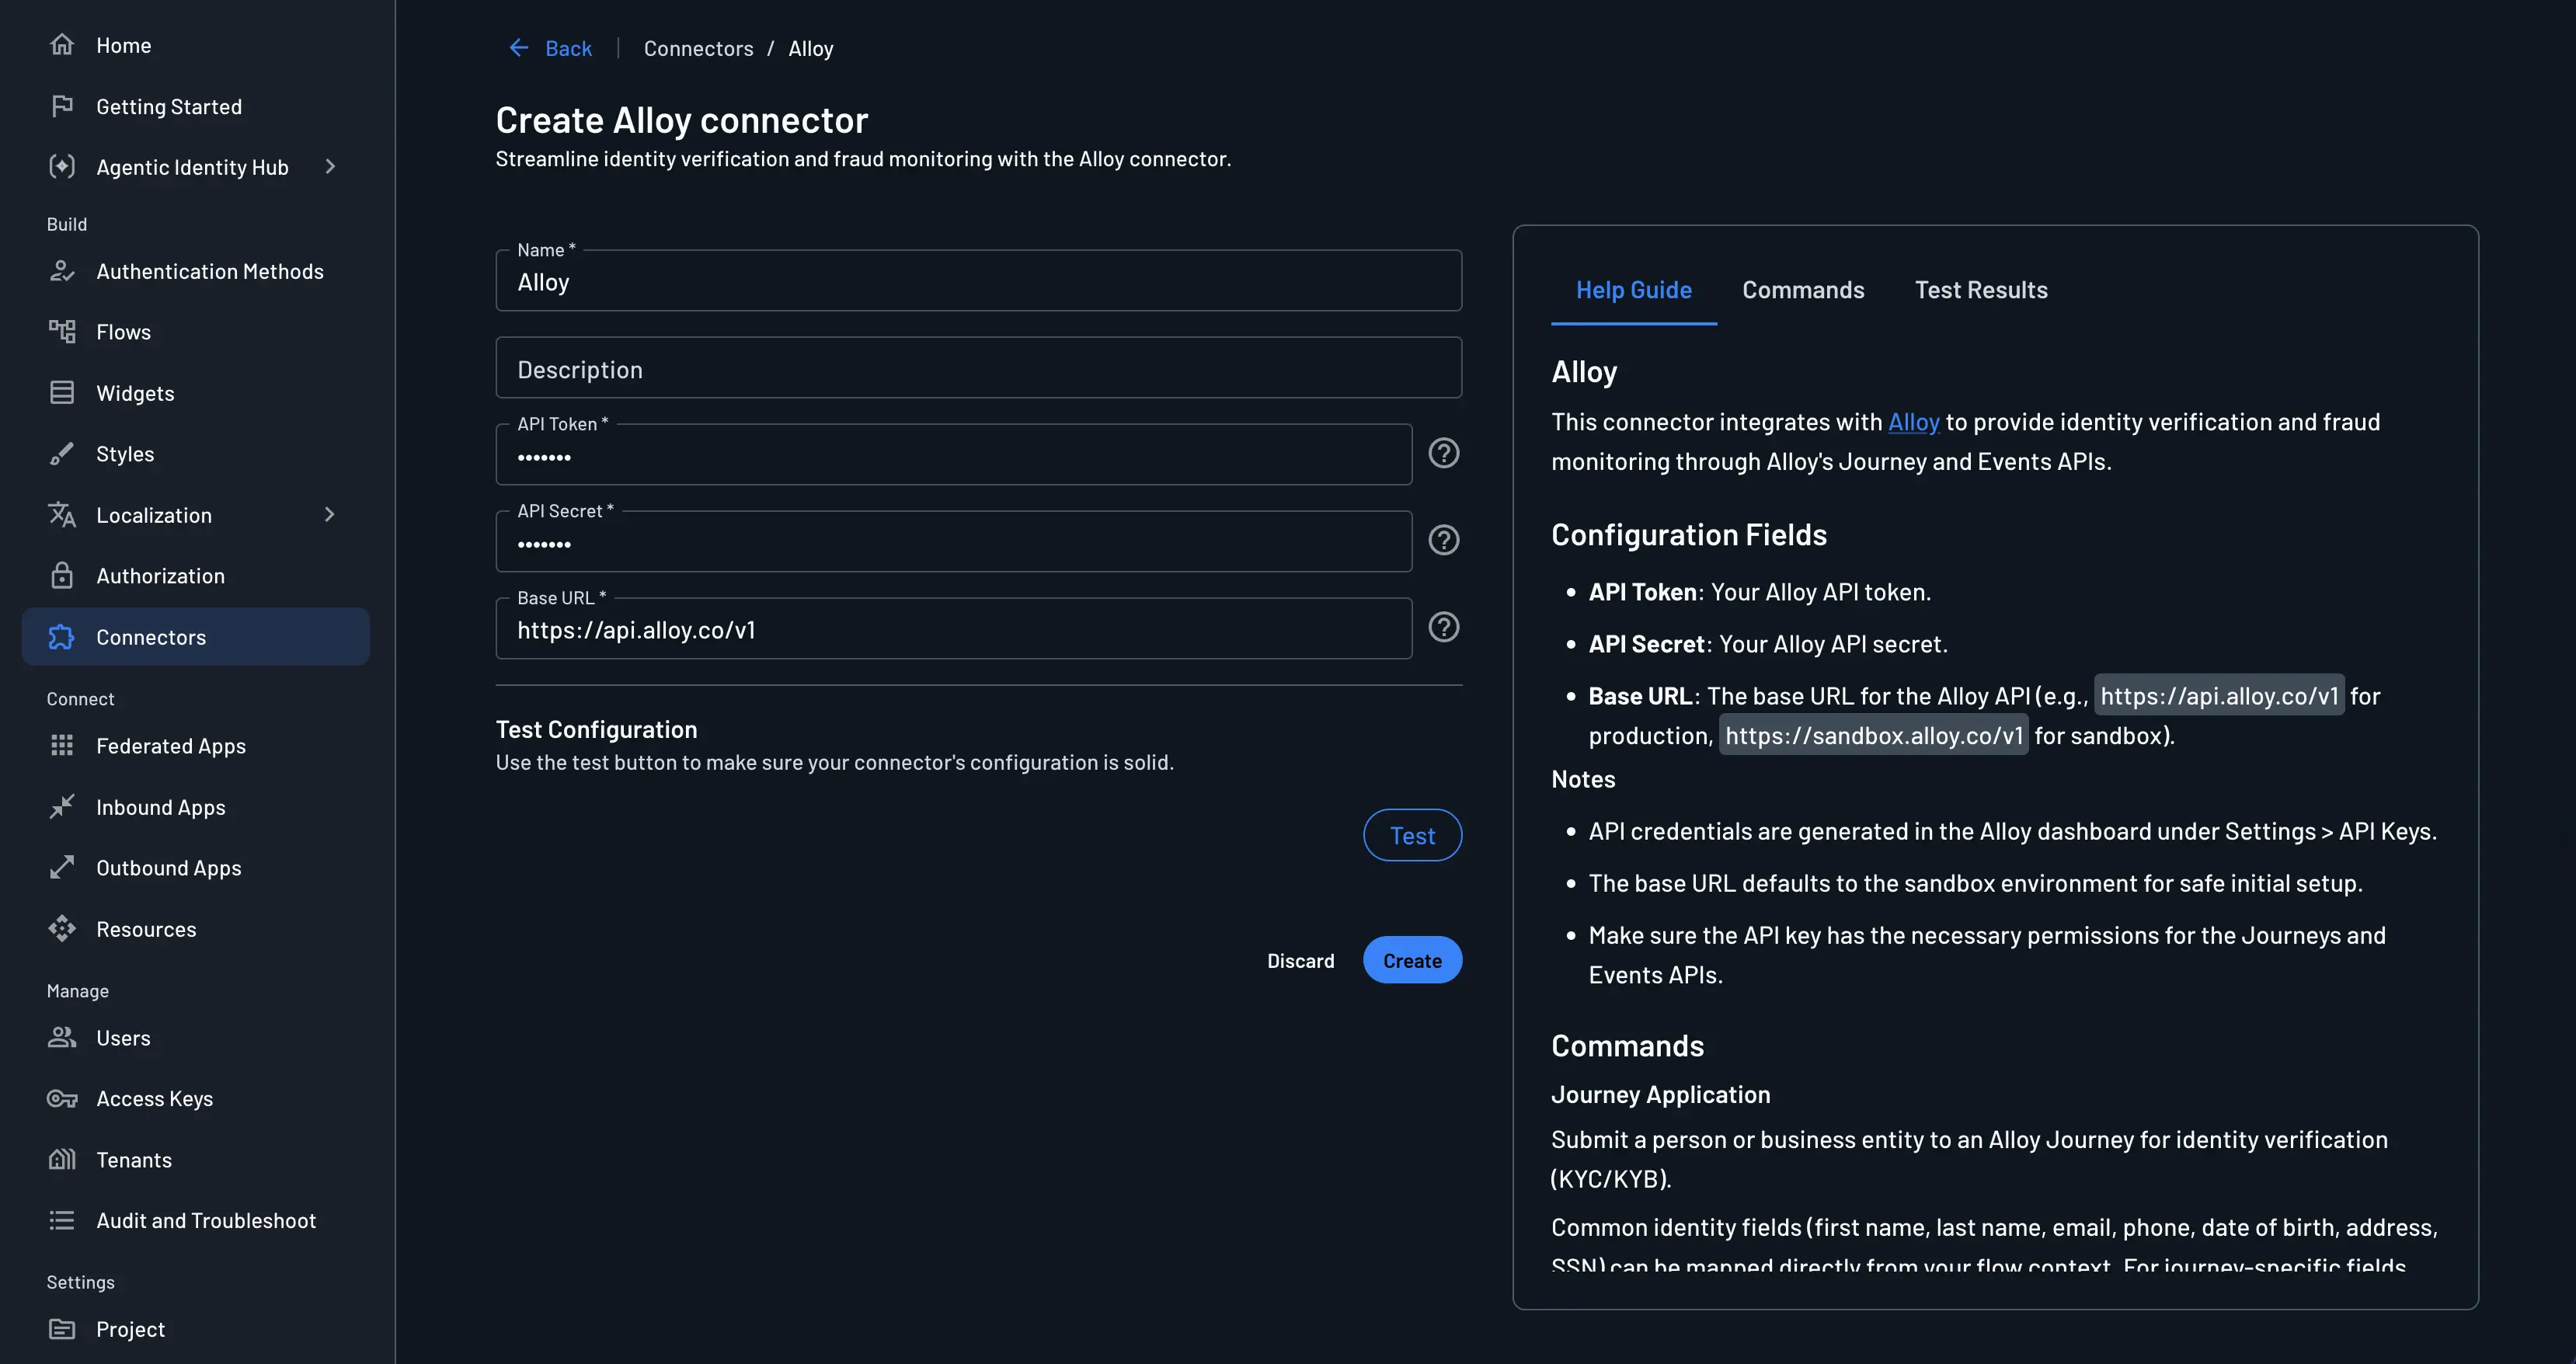Click help icon next to API Secret
2576x1364 pixels.
1443,541
